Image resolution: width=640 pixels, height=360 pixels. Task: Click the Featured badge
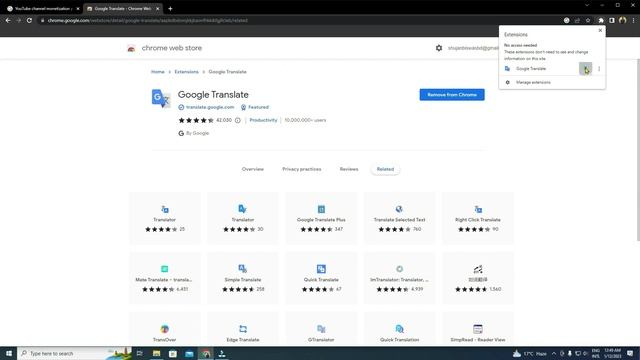(x=255, y=107)
